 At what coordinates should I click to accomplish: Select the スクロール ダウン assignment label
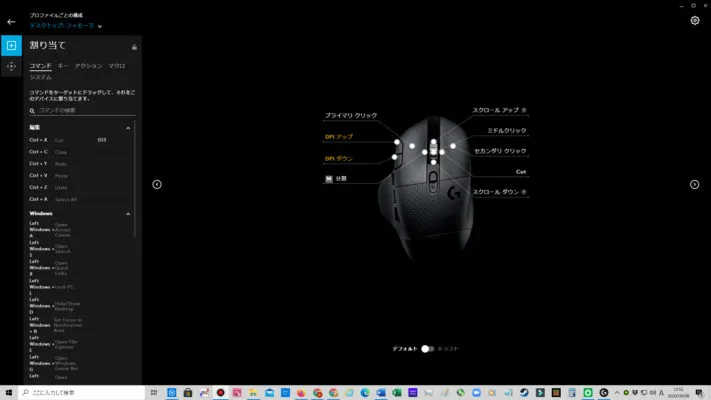tap(495, 192)
